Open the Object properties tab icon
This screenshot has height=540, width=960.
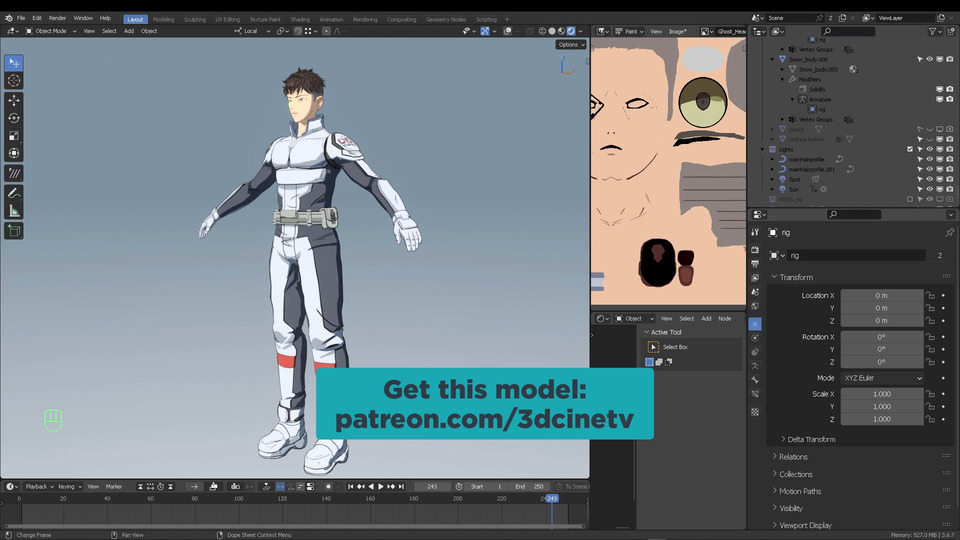pos(755,324)
